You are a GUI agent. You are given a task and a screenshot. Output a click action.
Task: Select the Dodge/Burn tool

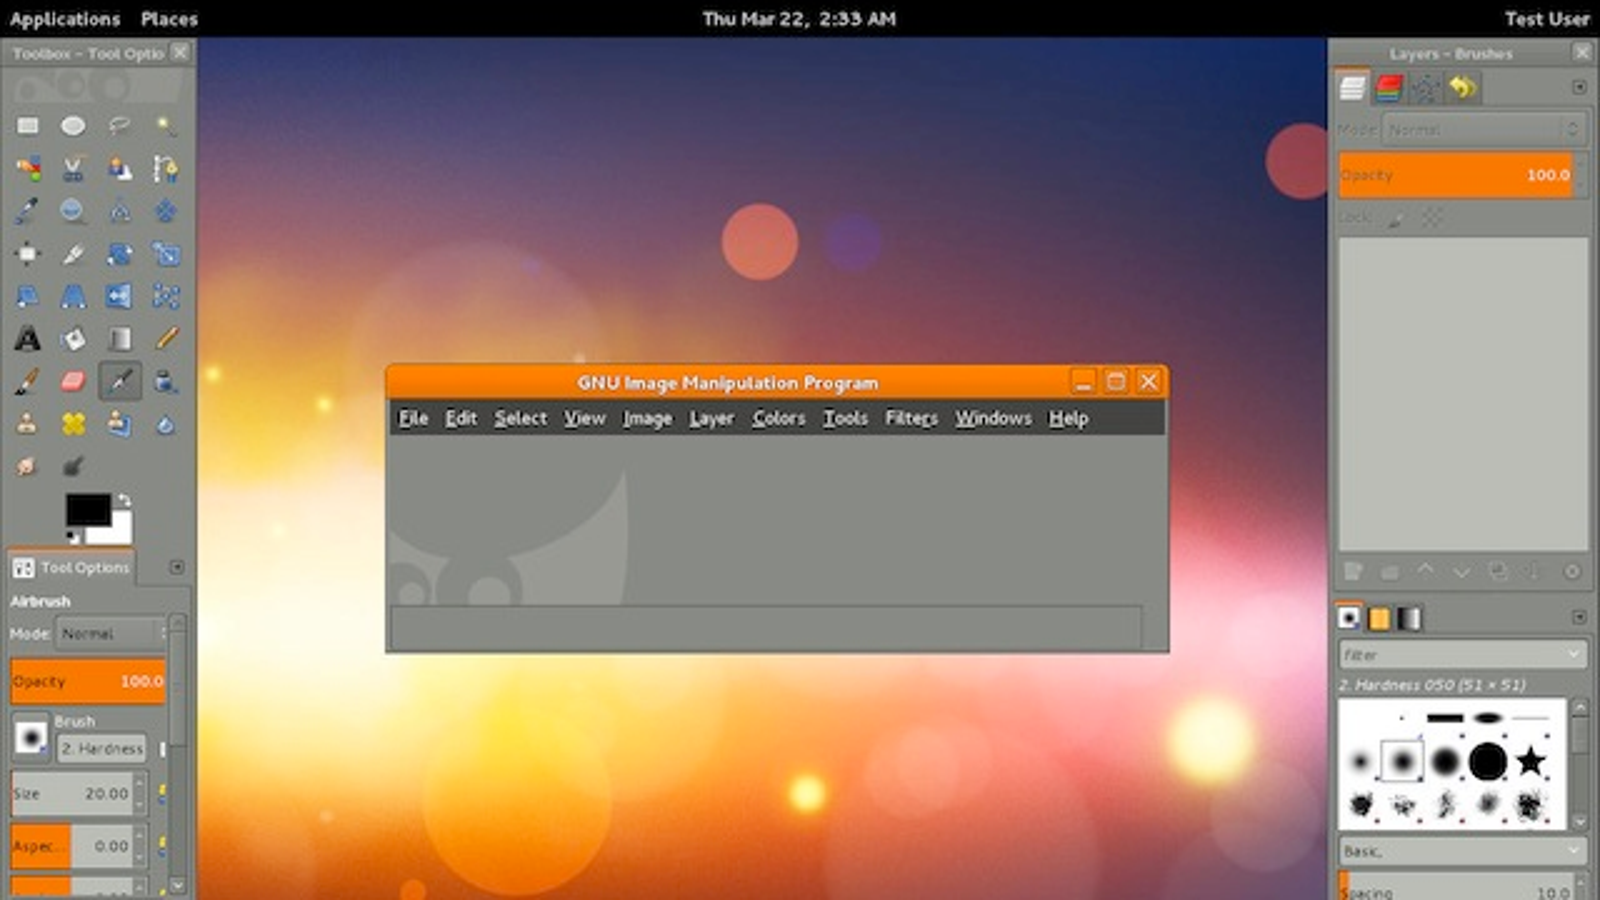pyautogui.click(x=73, y=466)
